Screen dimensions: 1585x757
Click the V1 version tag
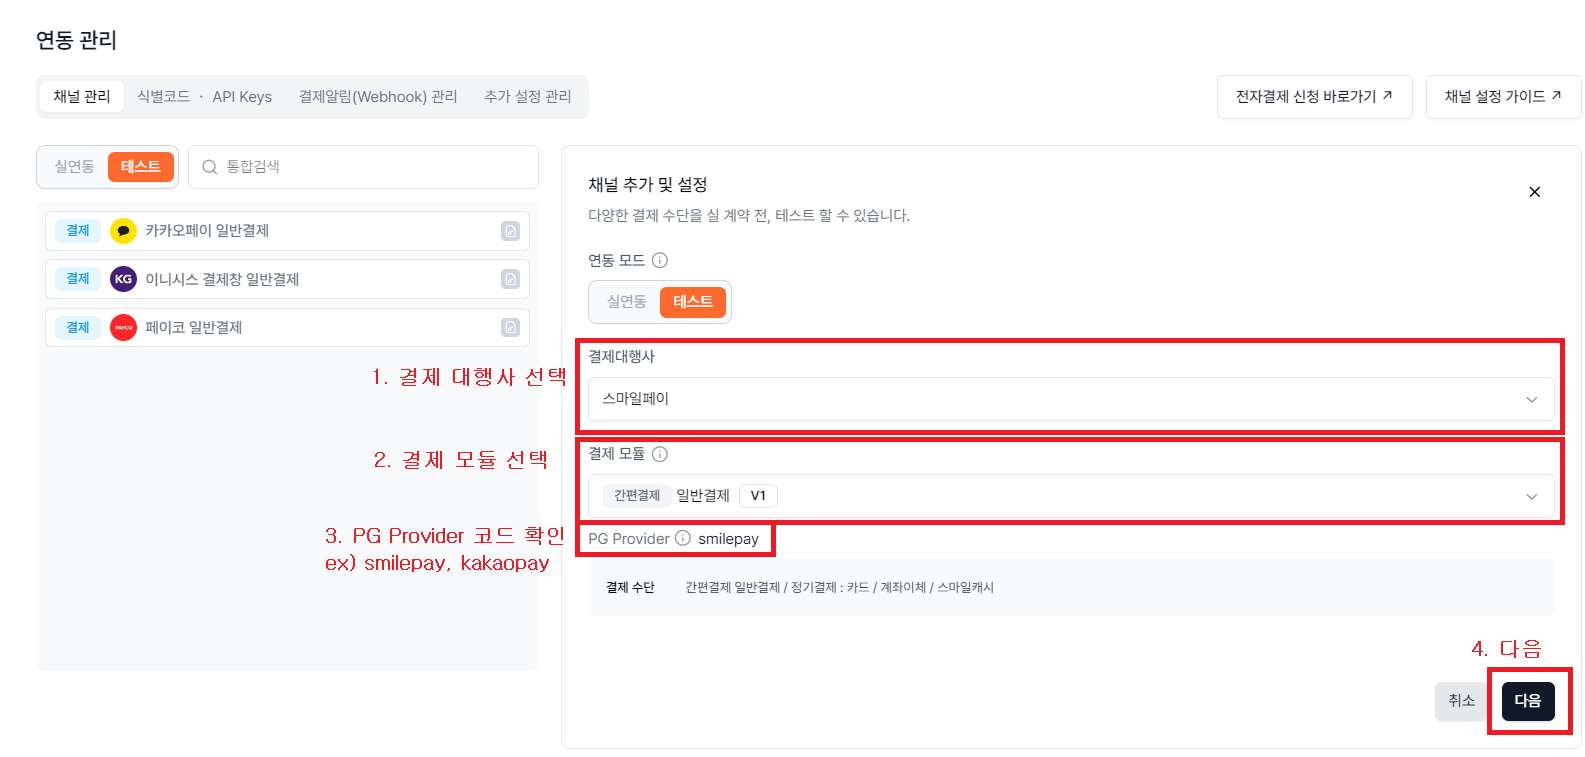(758, 496)
